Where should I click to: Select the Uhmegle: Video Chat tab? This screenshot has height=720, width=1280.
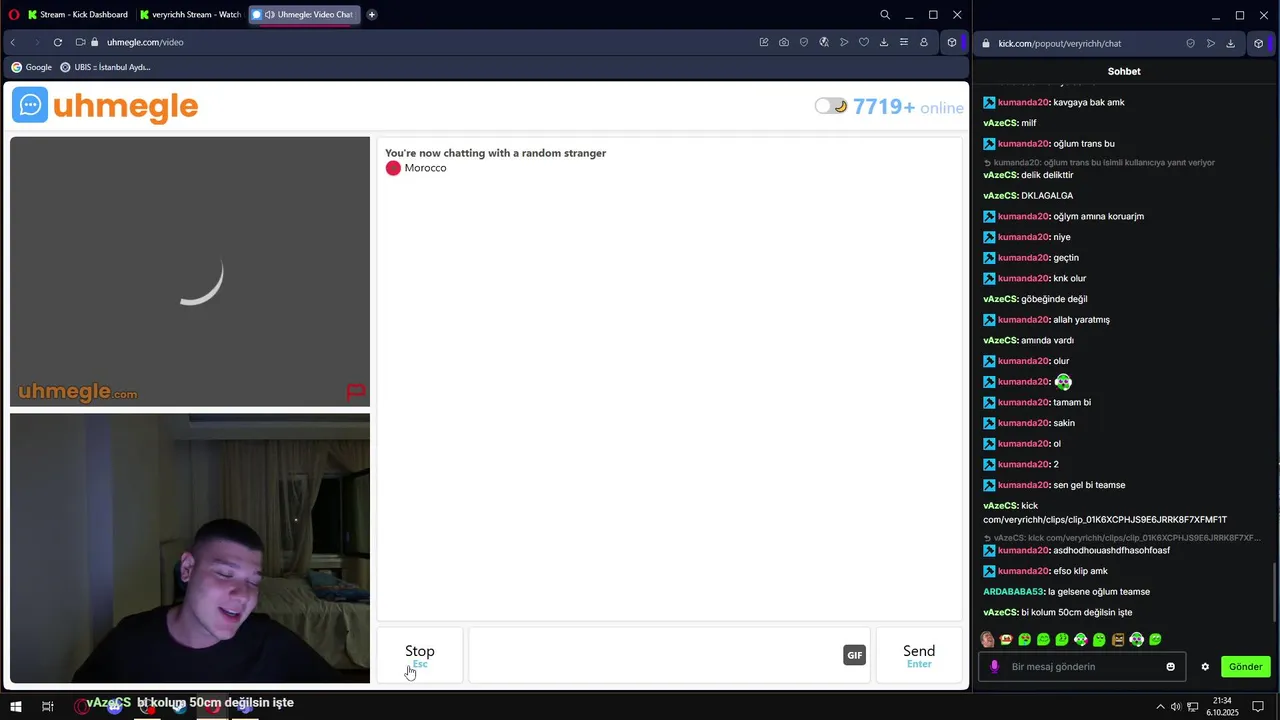304,15
